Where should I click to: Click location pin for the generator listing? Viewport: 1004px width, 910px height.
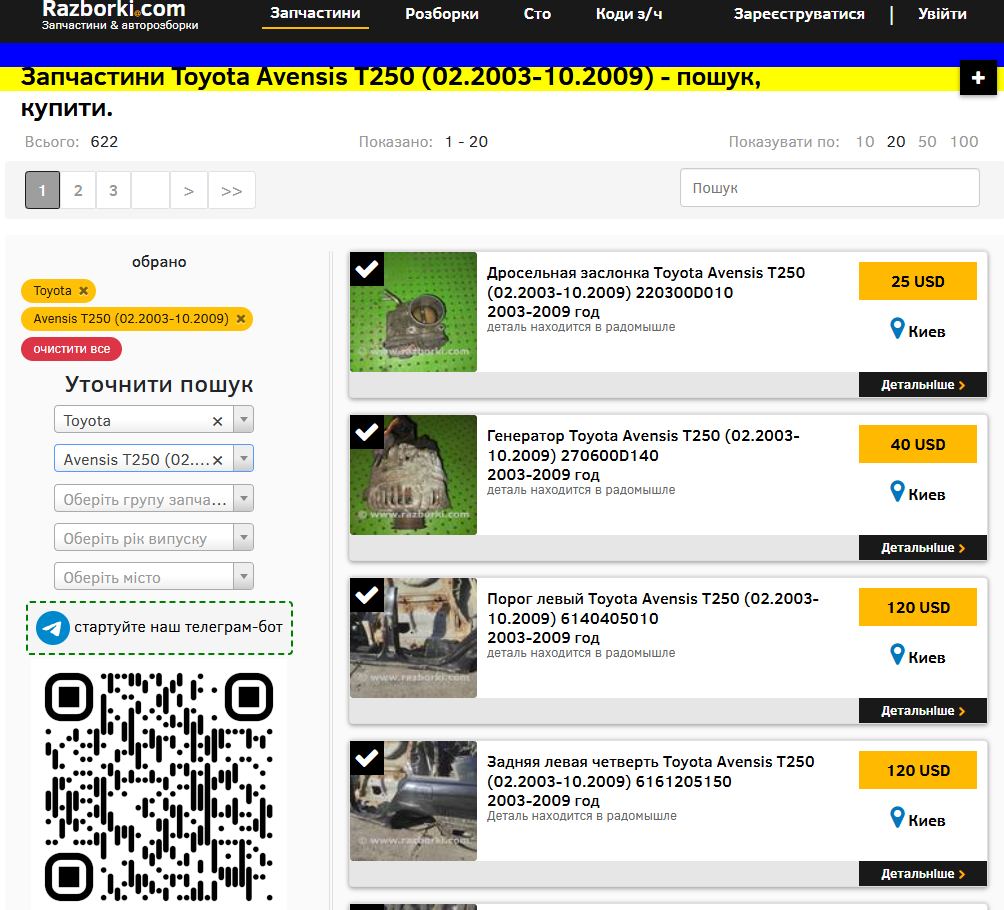897,492
